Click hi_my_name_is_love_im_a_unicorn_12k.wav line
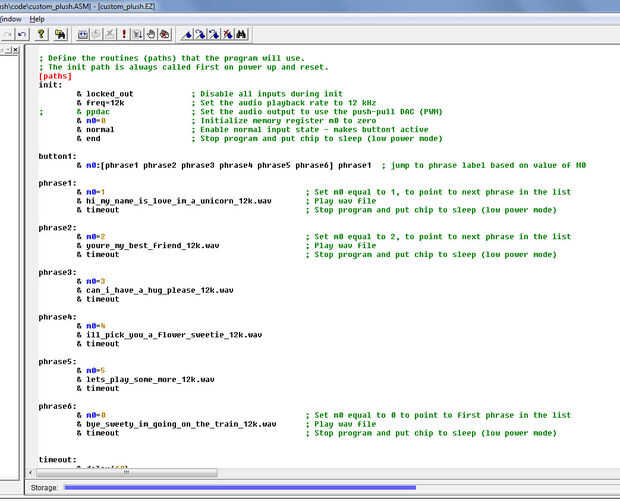620x501 pixels. click(174, 201)
